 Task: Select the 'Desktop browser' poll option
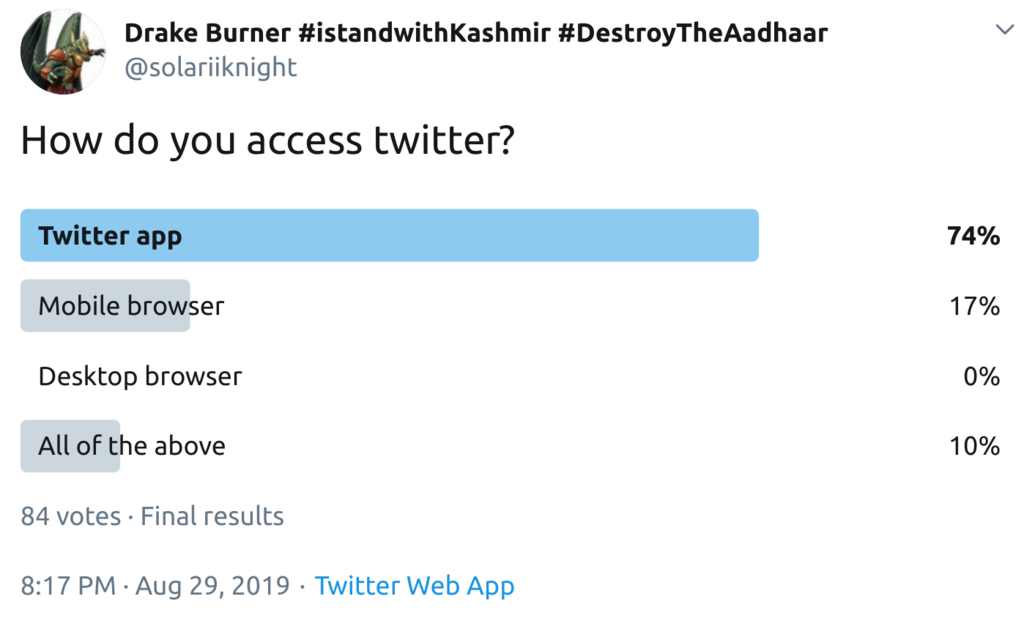(x=140, y=376)
